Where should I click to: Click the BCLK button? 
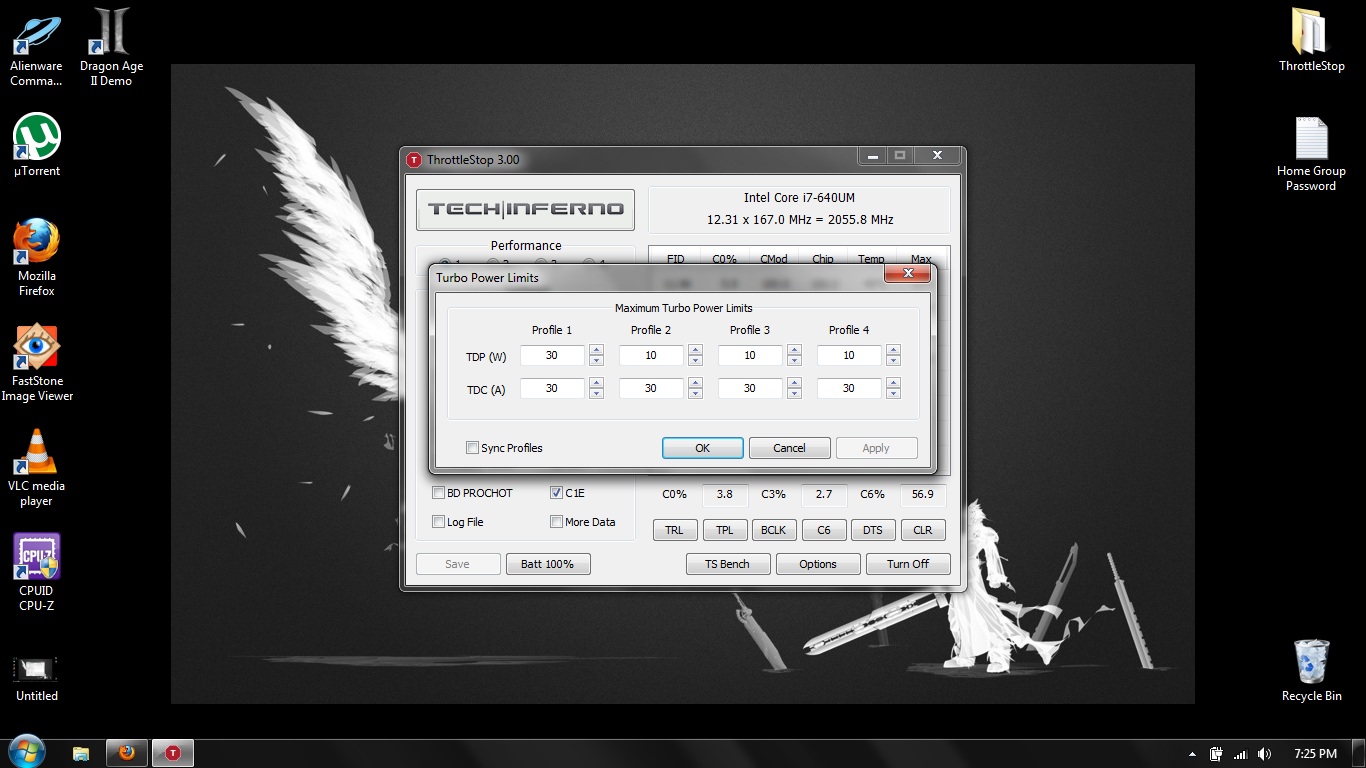[773, 531]
